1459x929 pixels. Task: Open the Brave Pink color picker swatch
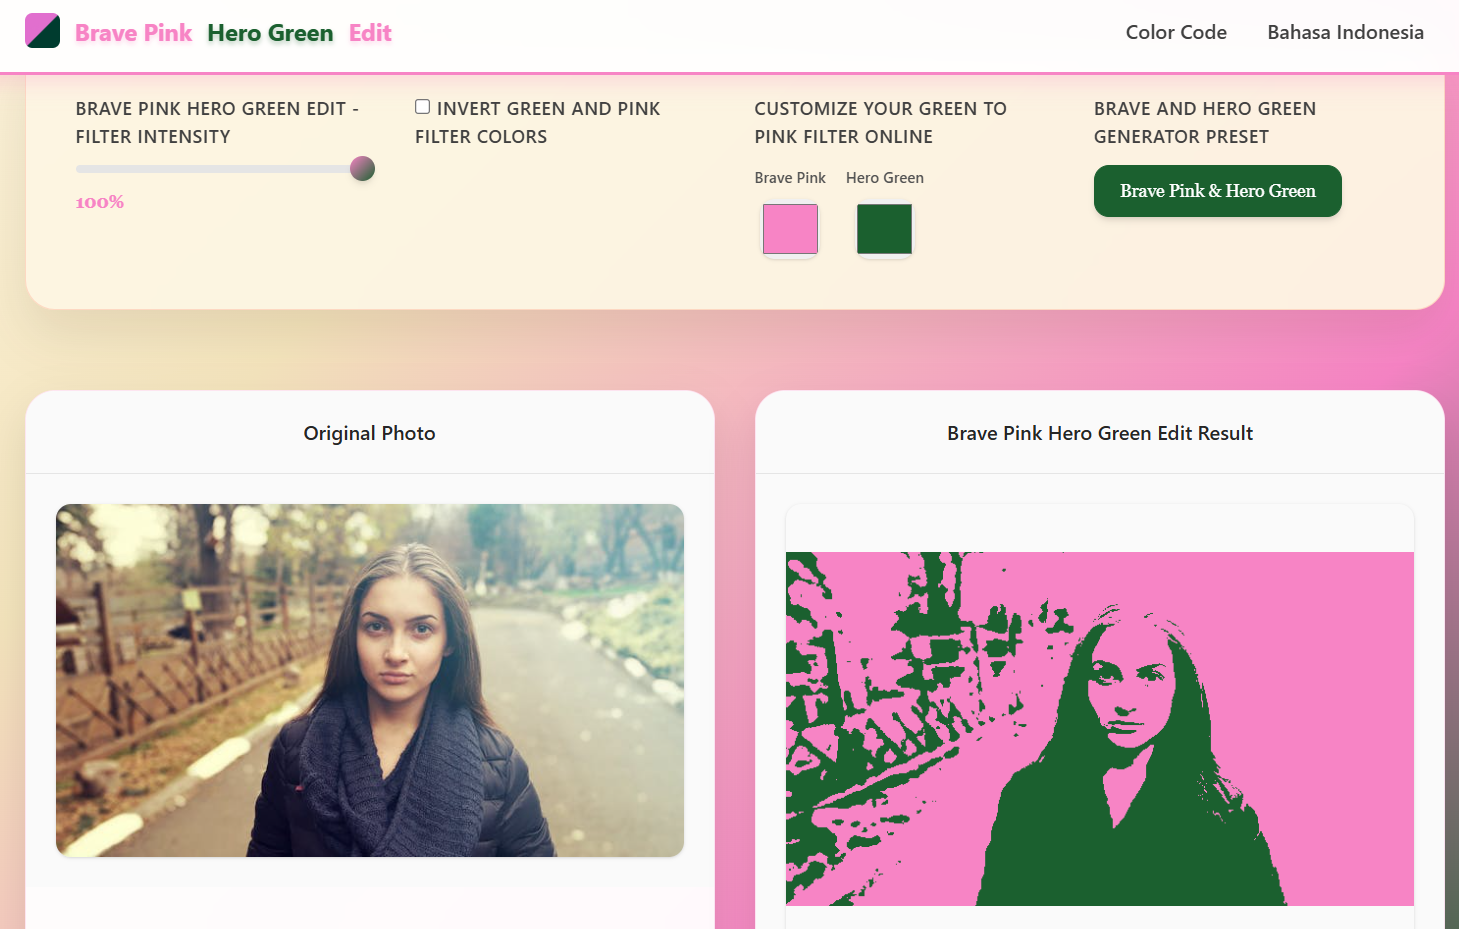tap(790, 229)
